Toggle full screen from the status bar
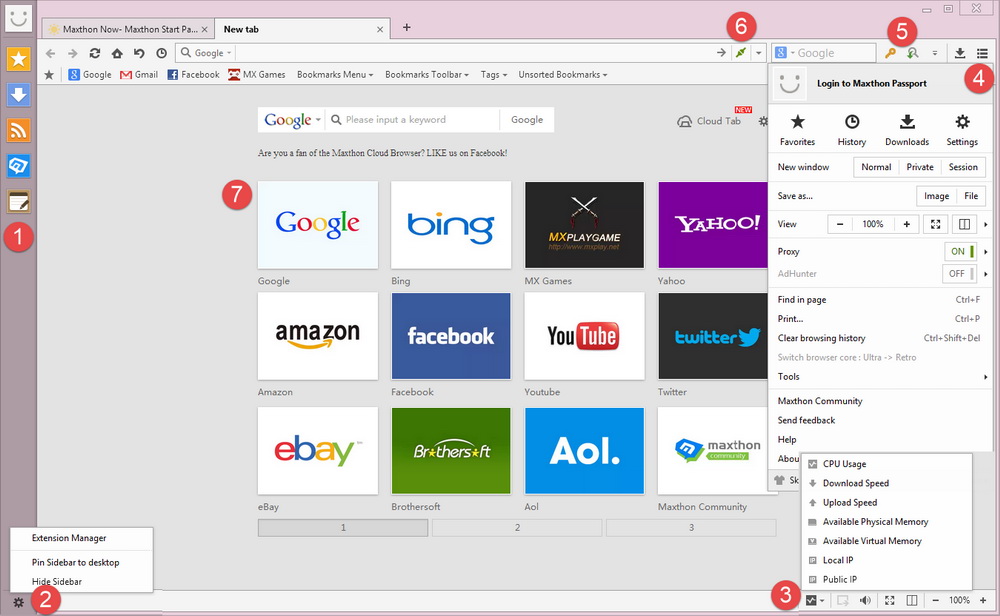The image size is (1000, 616). point(890,600)
